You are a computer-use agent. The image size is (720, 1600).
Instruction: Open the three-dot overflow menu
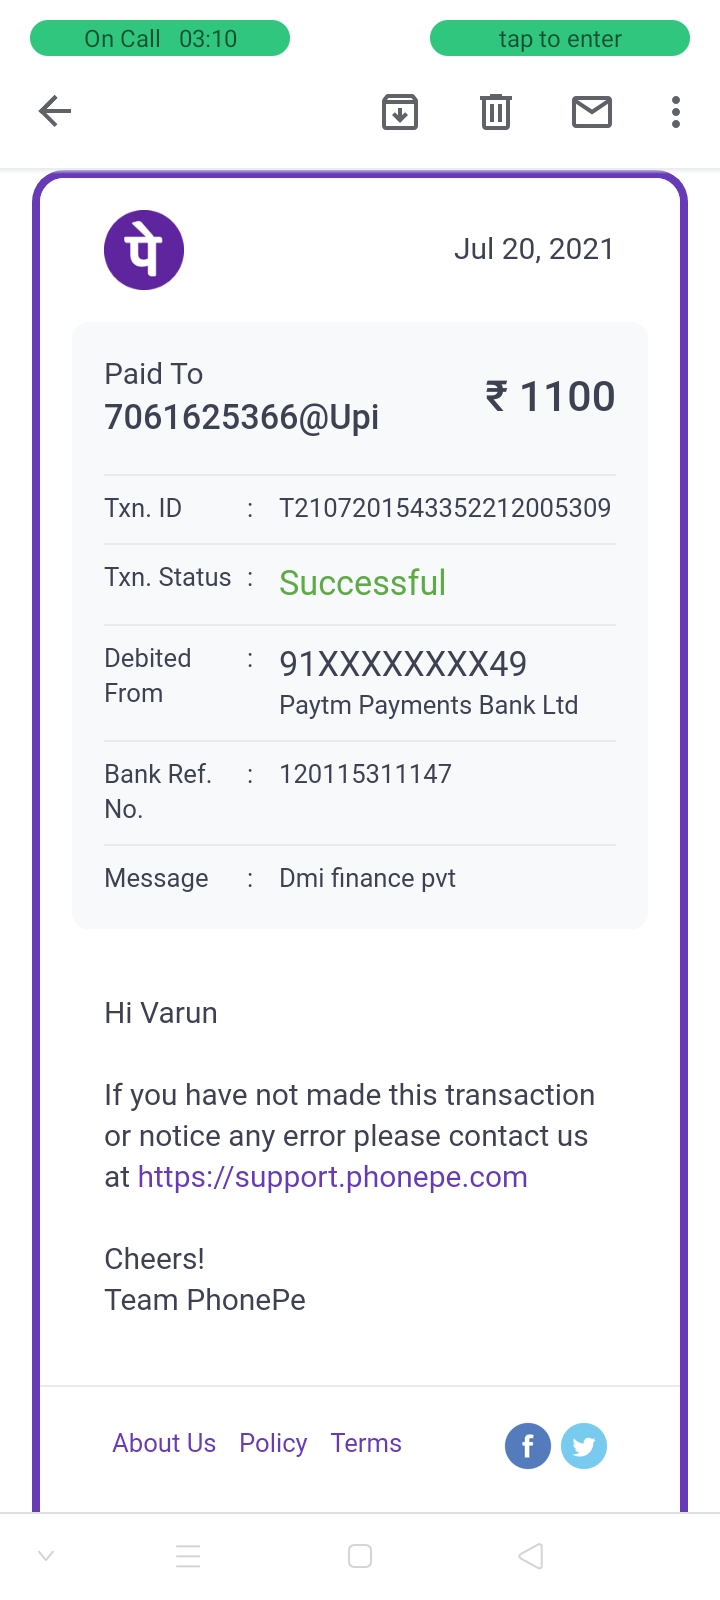pyautogui.click(x=676, y=112)
